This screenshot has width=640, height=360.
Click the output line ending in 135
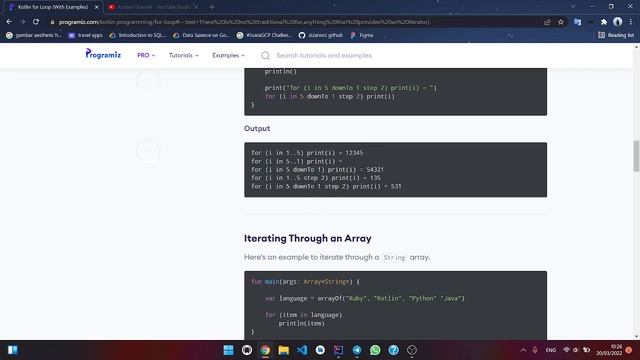(316, 178)
